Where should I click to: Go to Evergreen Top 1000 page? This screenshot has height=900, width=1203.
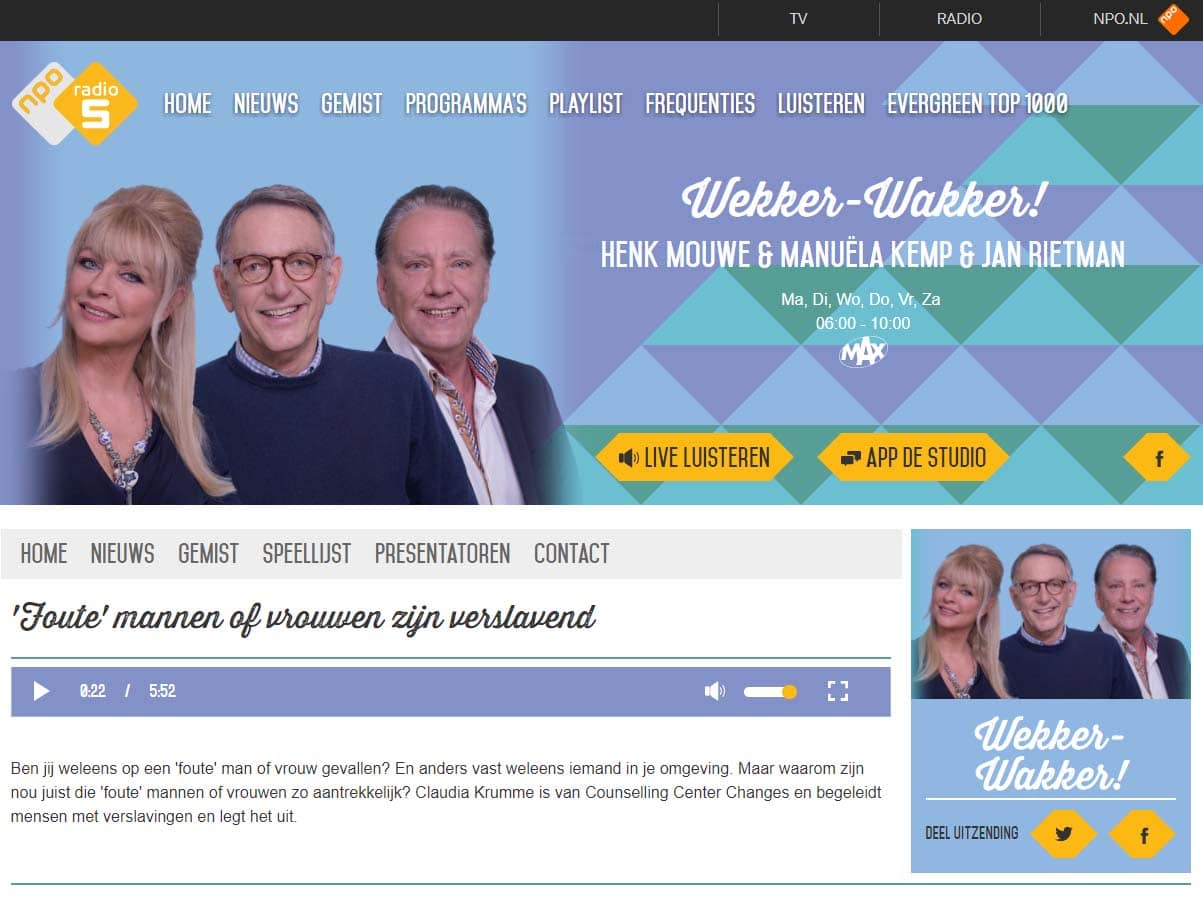click(x=977, y=103)
